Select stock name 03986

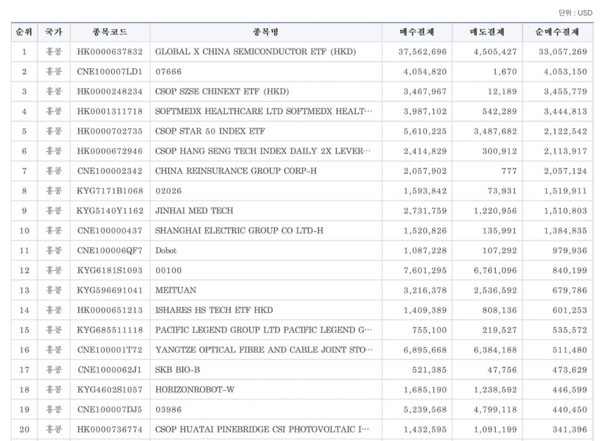tap(168, 410)
